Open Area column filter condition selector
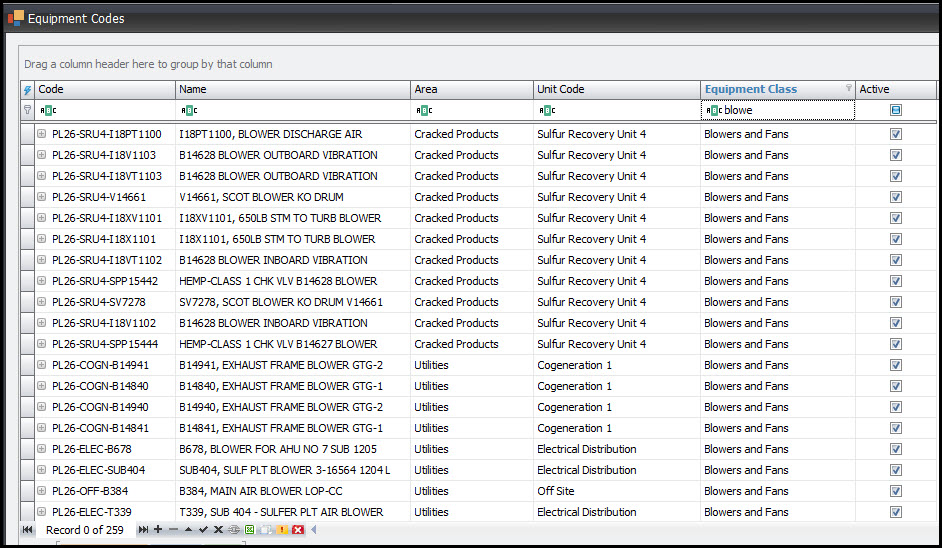Image resolution: width=942 pixels, height=548 pixels. coord(424,110)
